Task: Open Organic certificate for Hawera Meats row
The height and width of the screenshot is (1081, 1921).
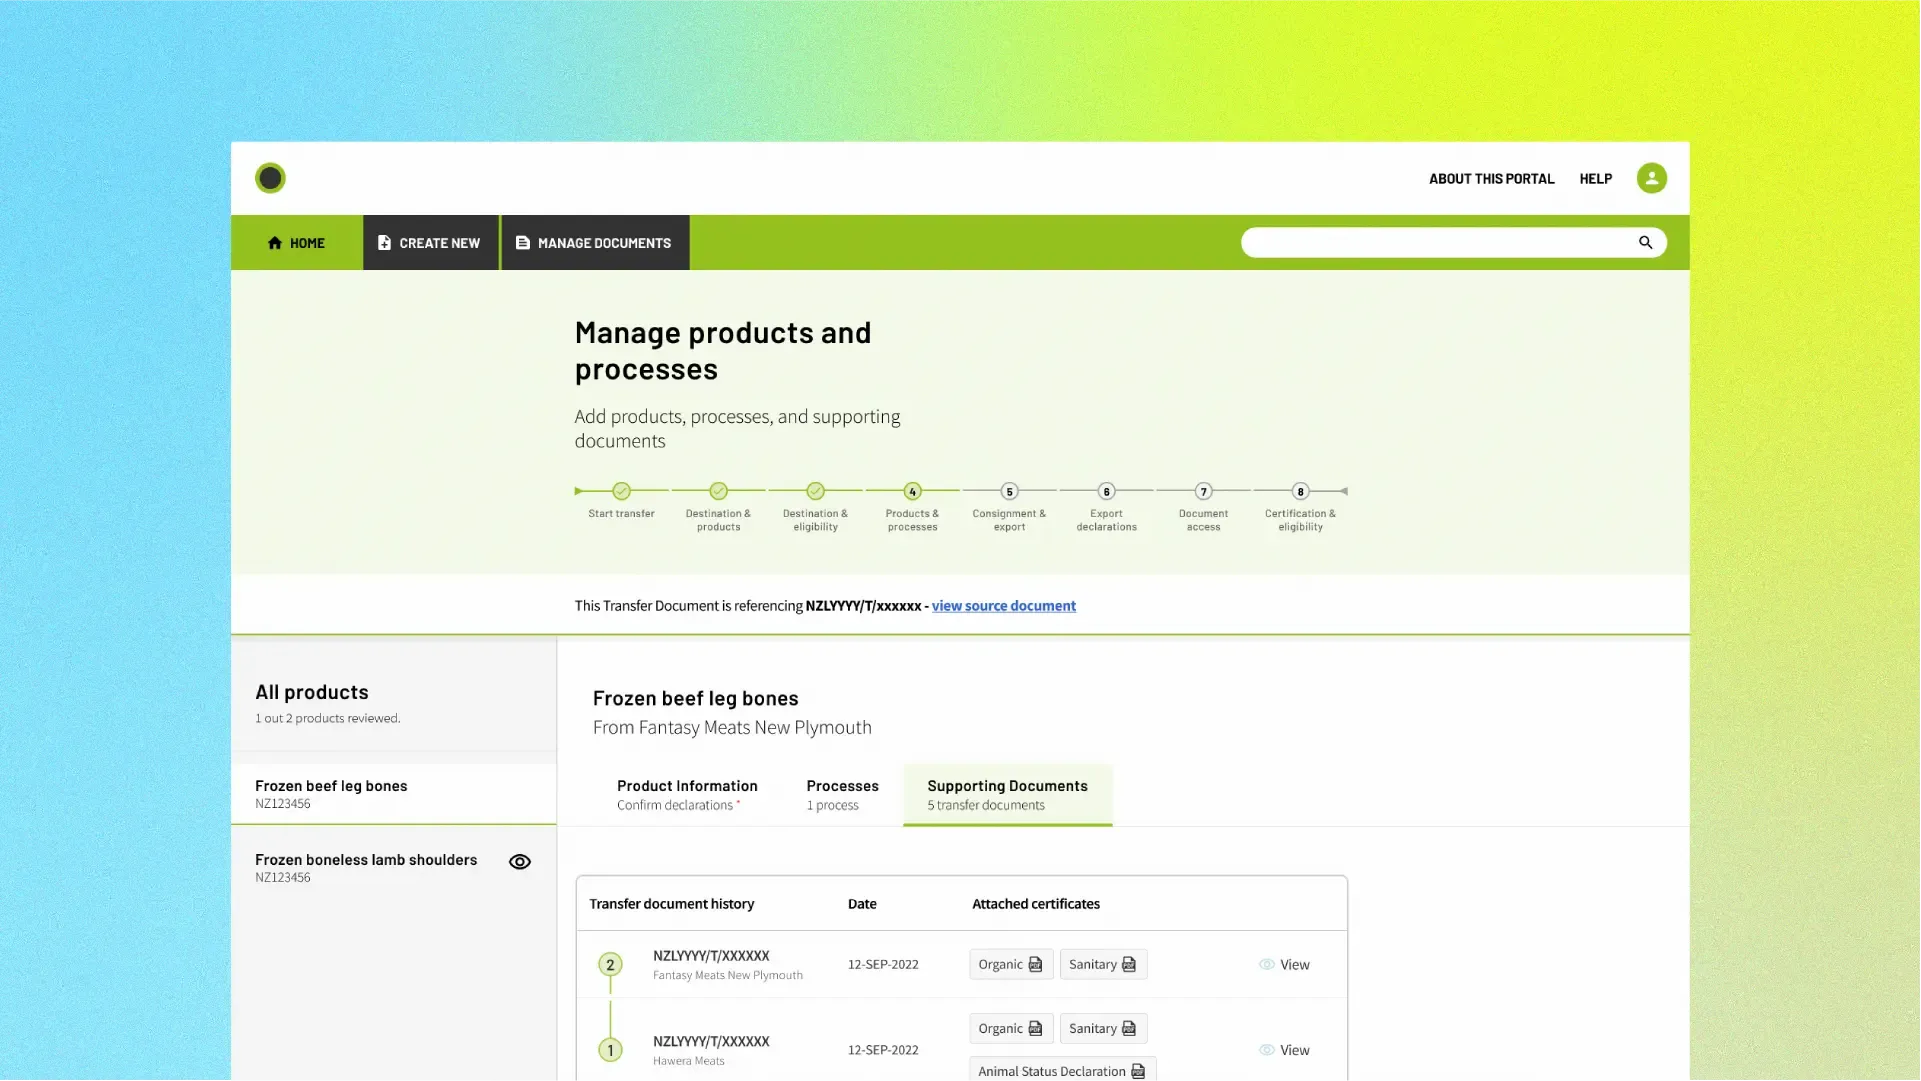Action: [1010, 1029]
